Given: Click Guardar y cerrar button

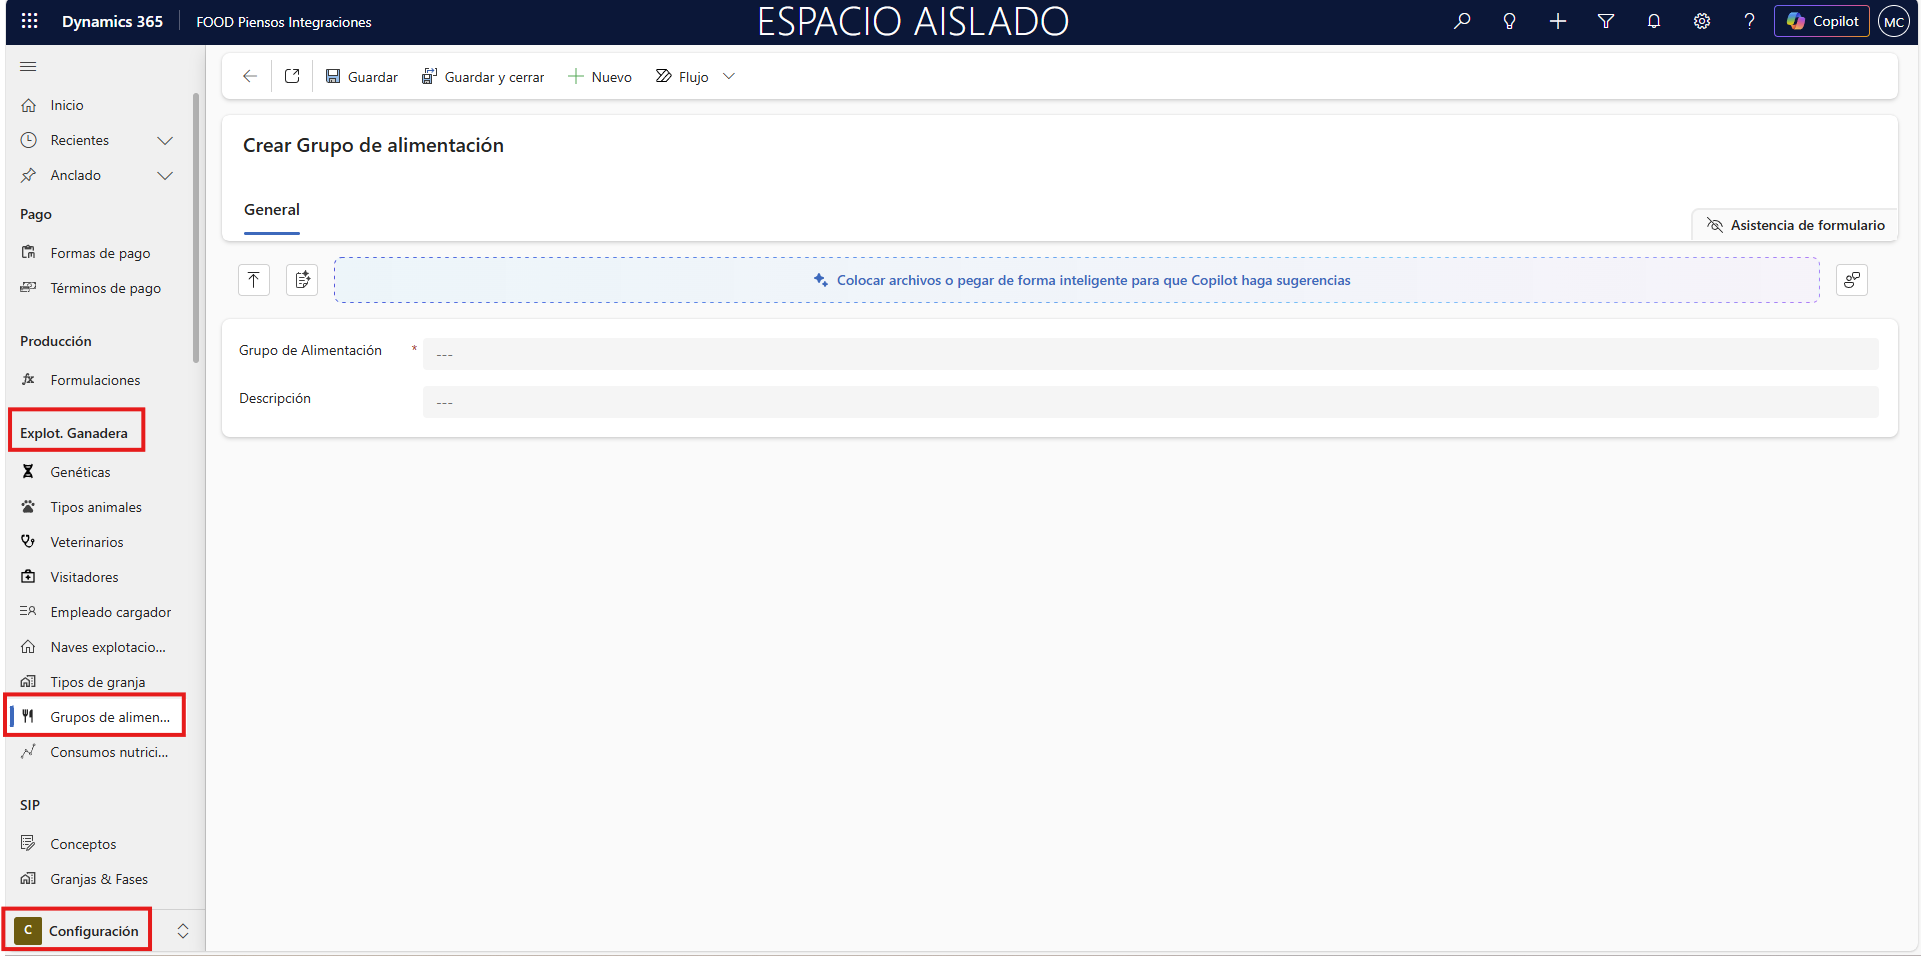Looking at the screenshot, I should [483, 77].
